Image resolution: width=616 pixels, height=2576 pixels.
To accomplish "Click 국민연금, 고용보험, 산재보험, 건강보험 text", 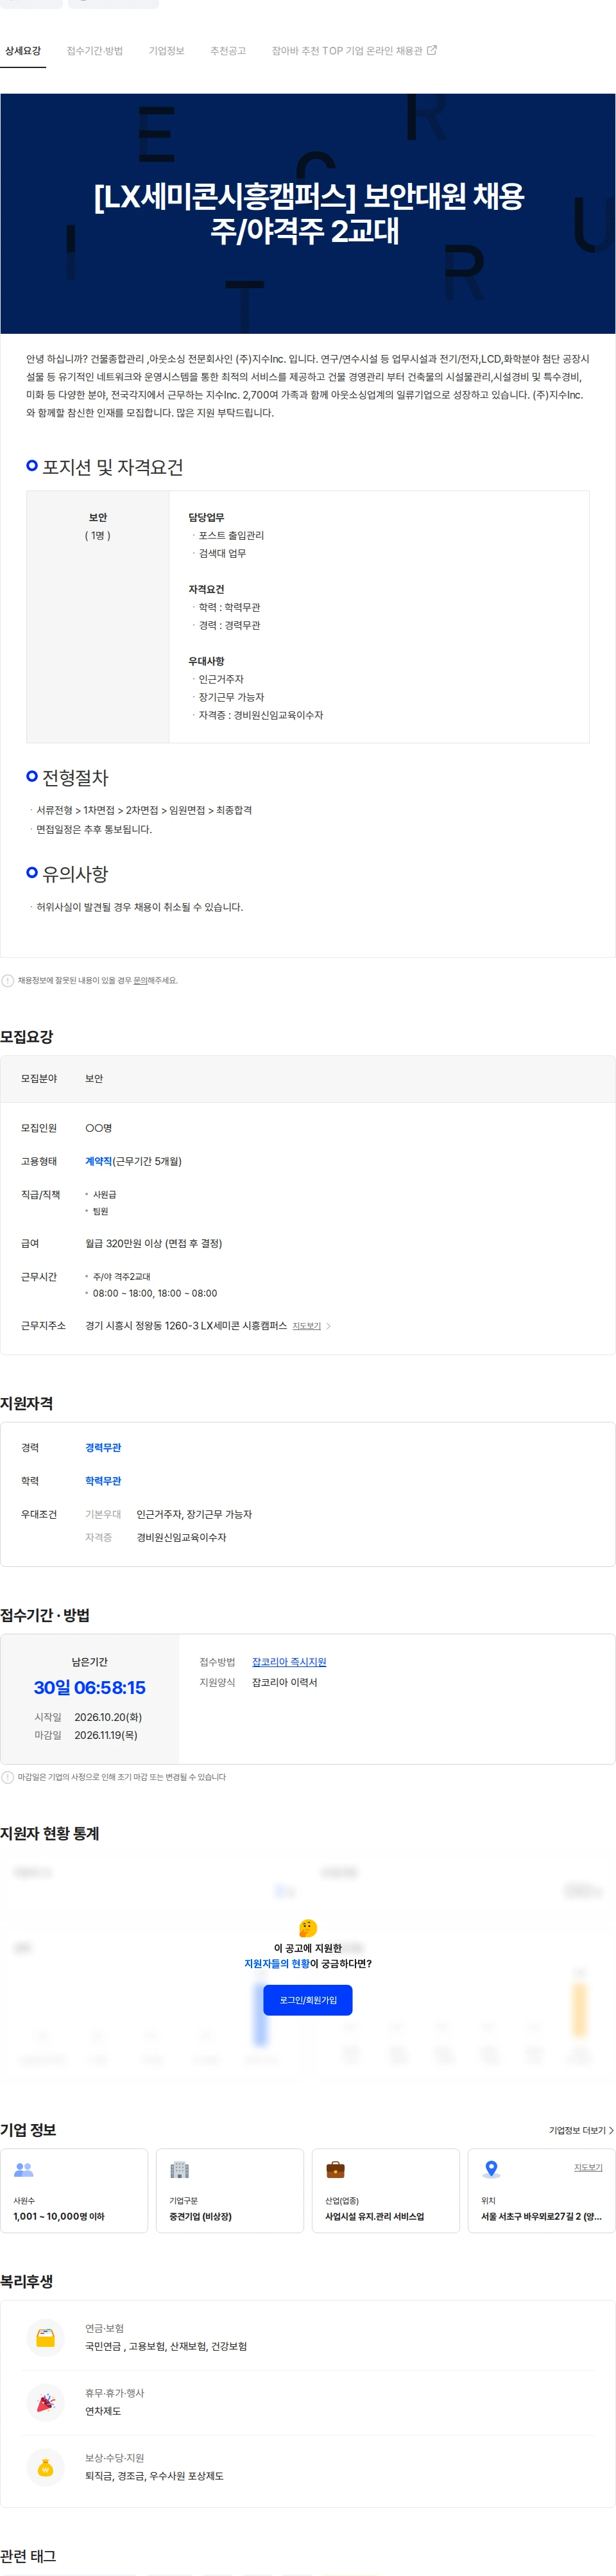I will point(166,2346).
